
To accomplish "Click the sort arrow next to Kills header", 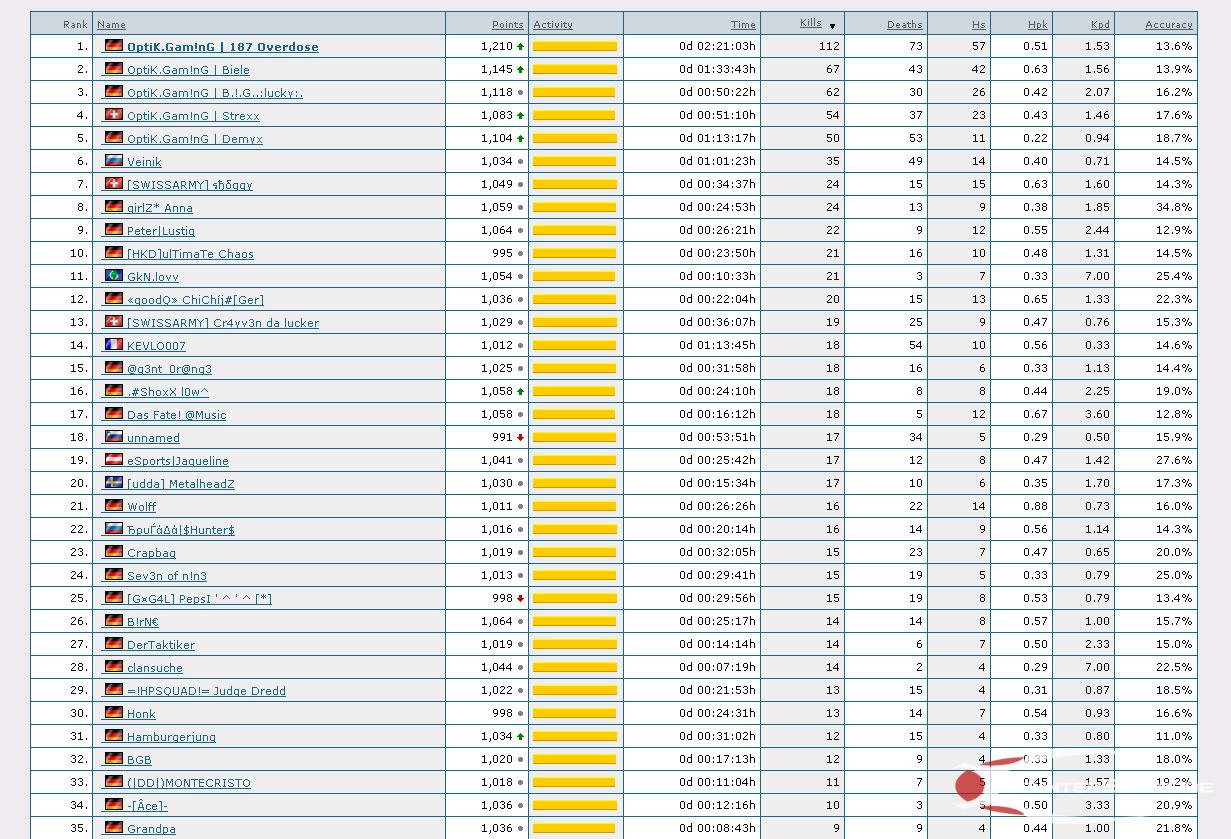I will [832, 26].
